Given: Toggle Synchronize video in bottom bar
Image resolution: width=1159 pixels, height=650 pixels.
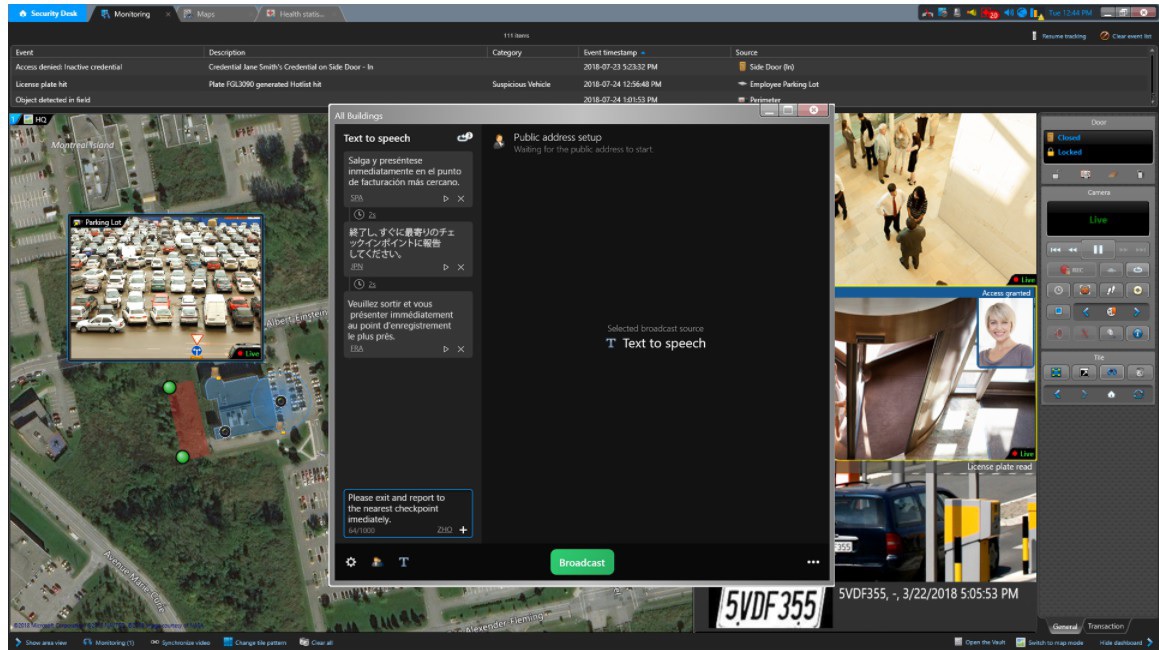Looking at the screenshot, I should coord(179,642).
